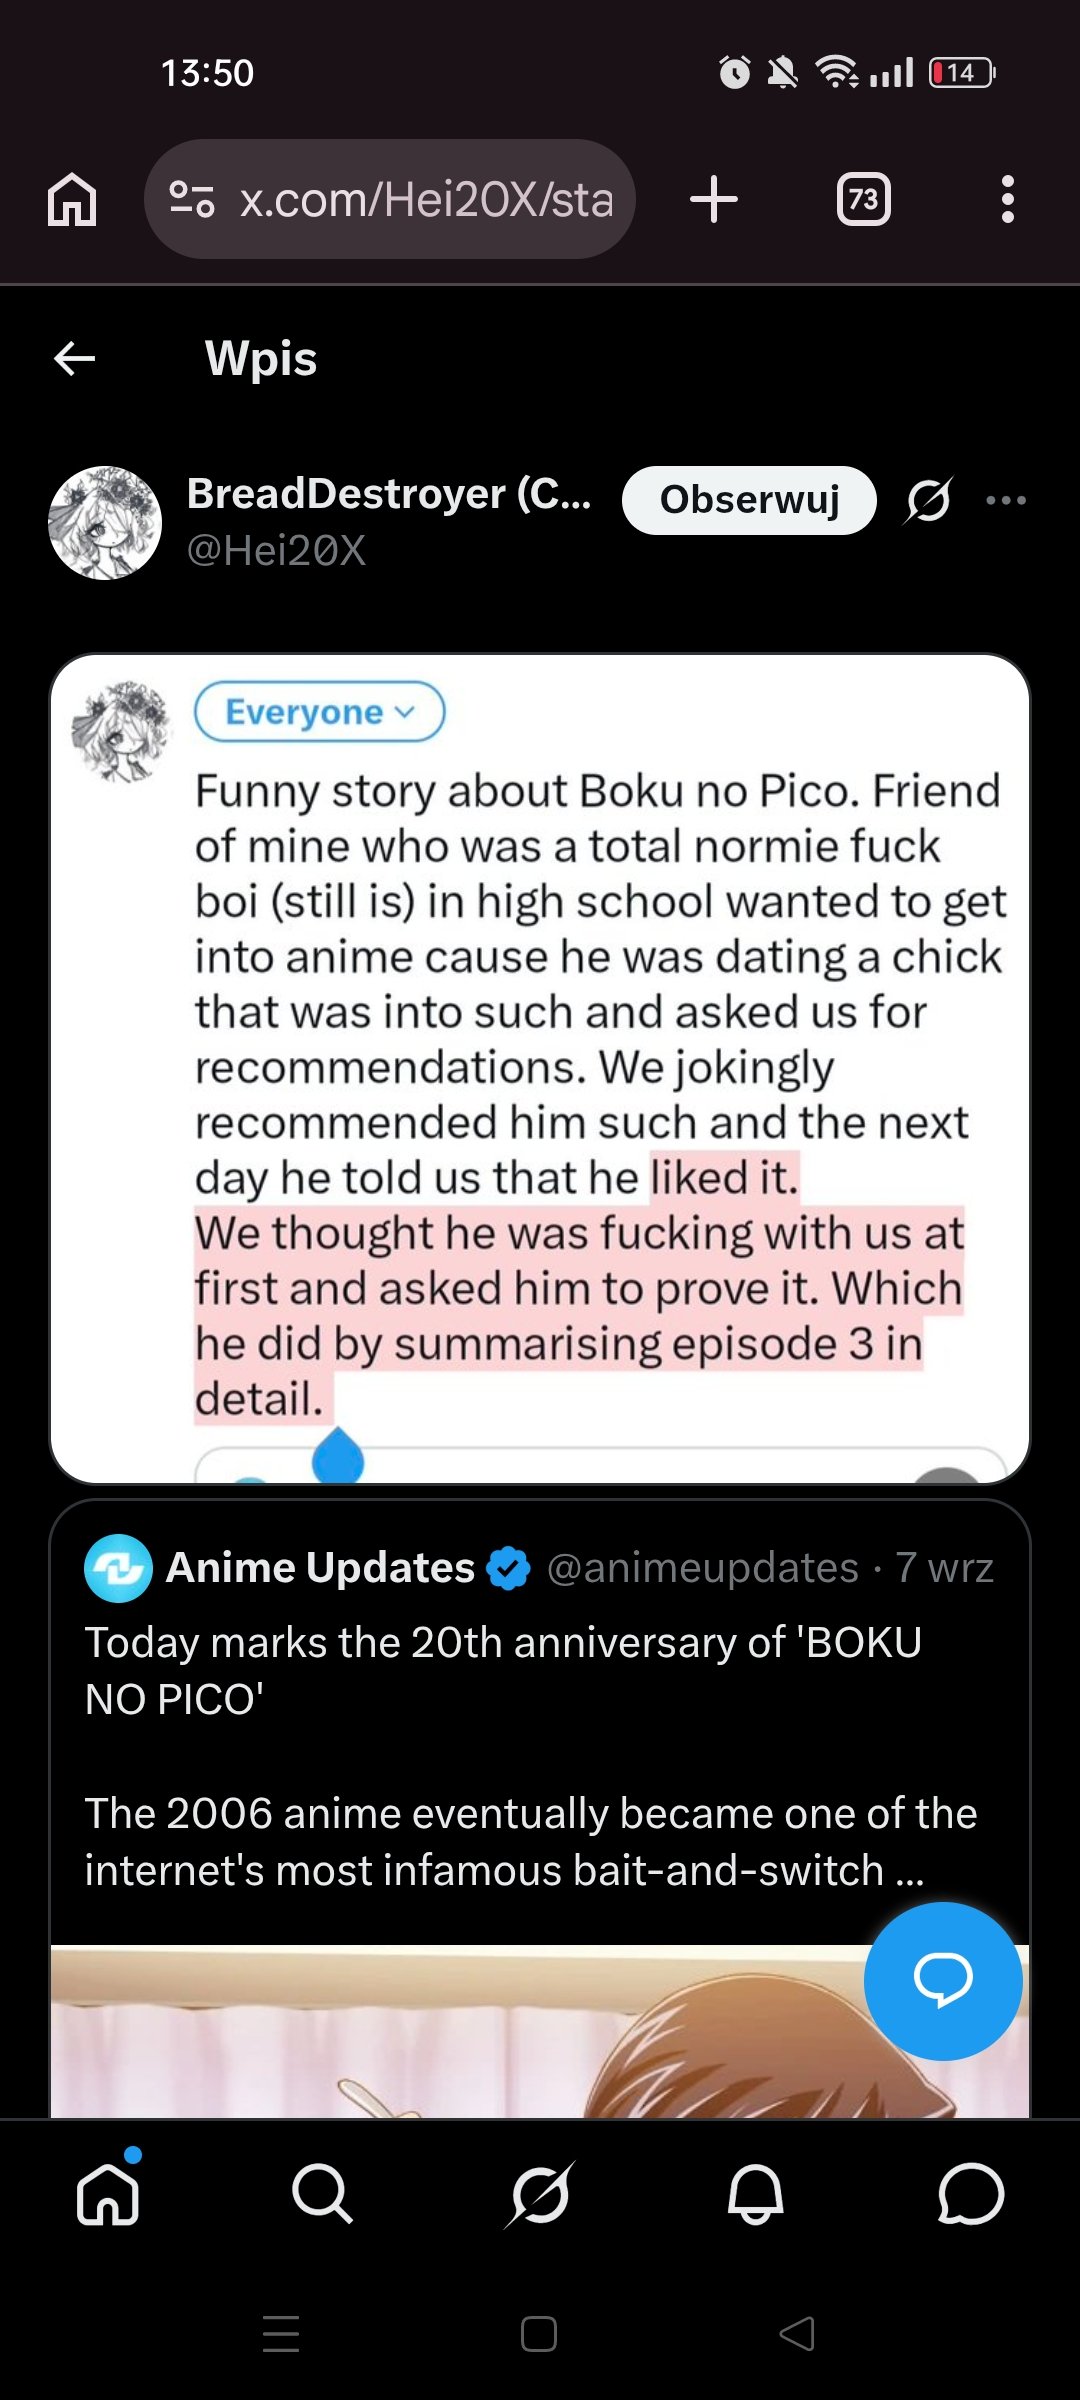The image size is (1080, 2400).
Task: Open Messages chat bubble in bottom bar
Action: pyautogui.click(x=970, y=2194)
